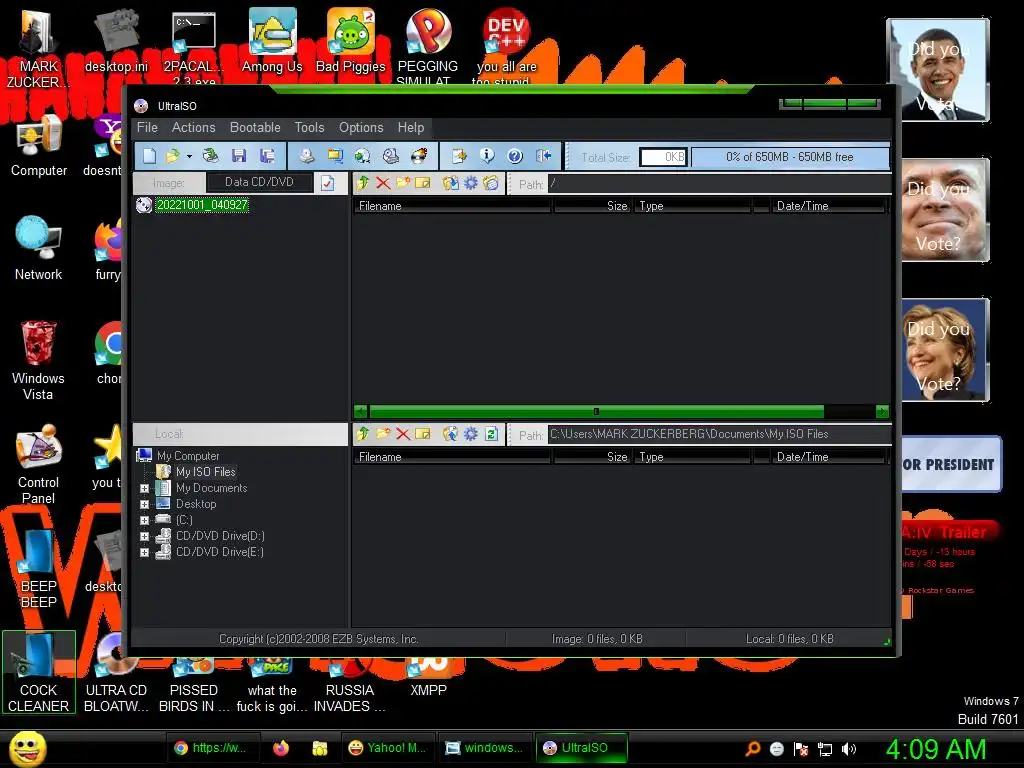Click the red X Delete icon in Image pane
1024x768 pixels.
pos(383,184)
